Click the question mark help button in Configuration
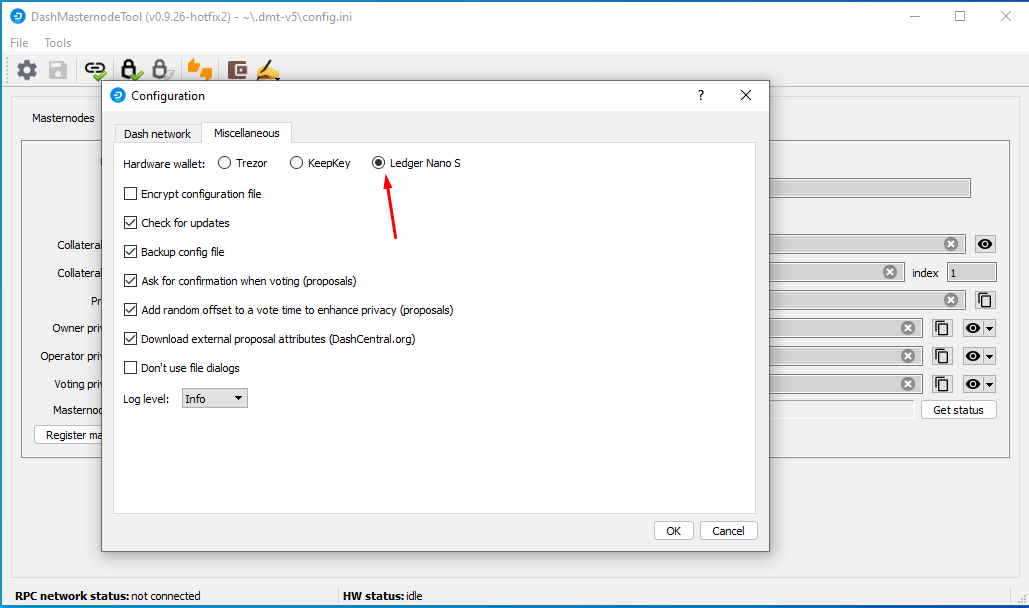 (x=701, y=95)
